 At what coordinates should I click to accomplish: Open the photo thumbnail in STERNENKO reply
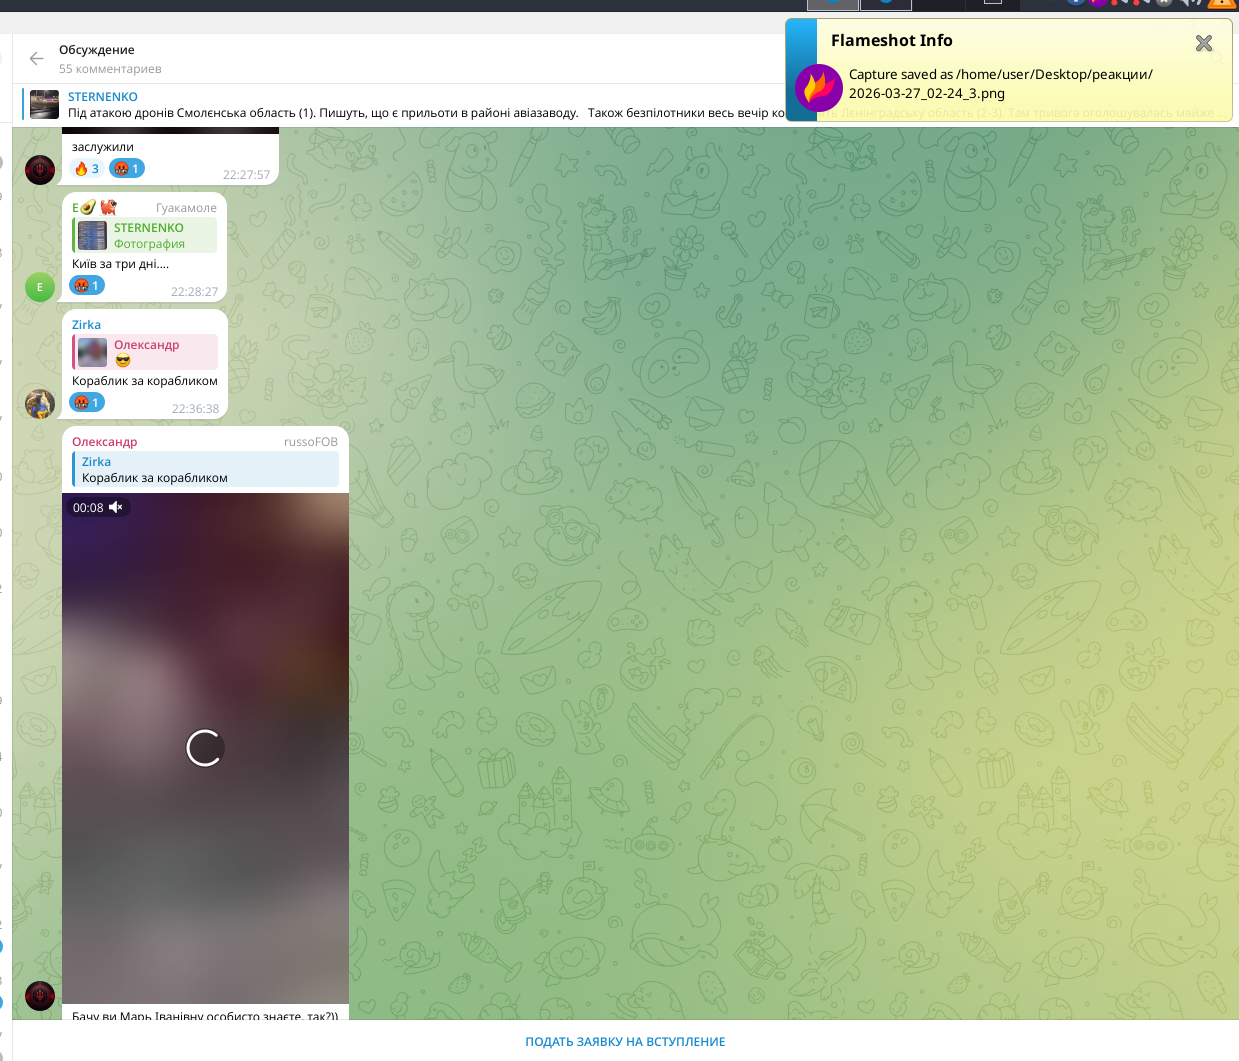[92, 236]
